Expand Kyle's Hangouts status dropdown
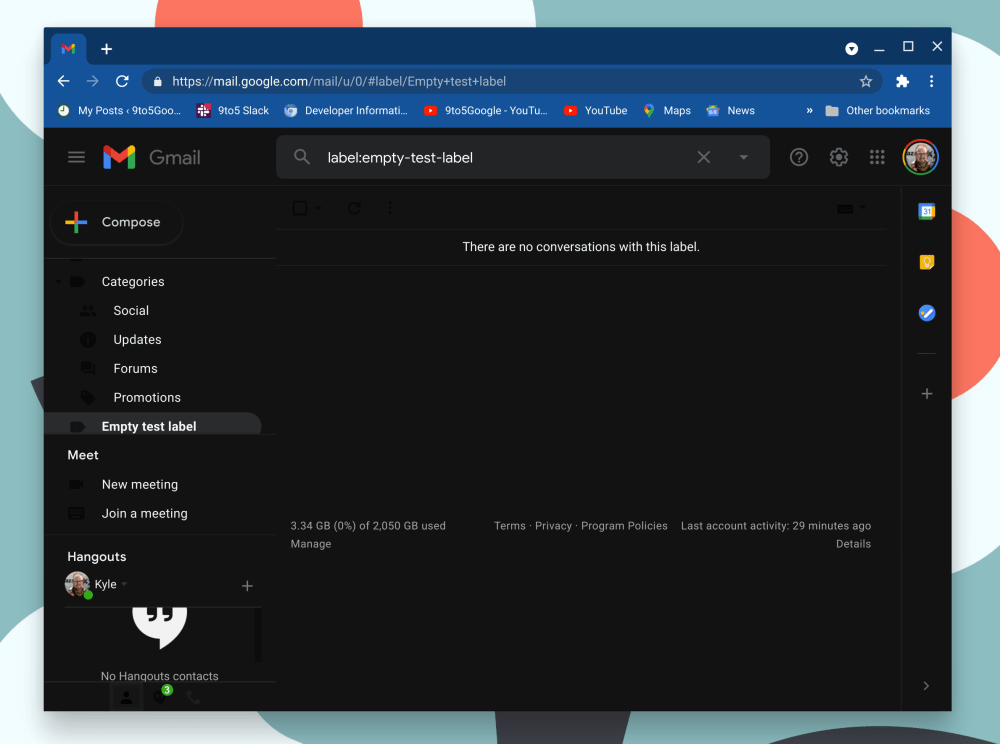The width and height of the screenshot is (1000, 744). (124, 585)
